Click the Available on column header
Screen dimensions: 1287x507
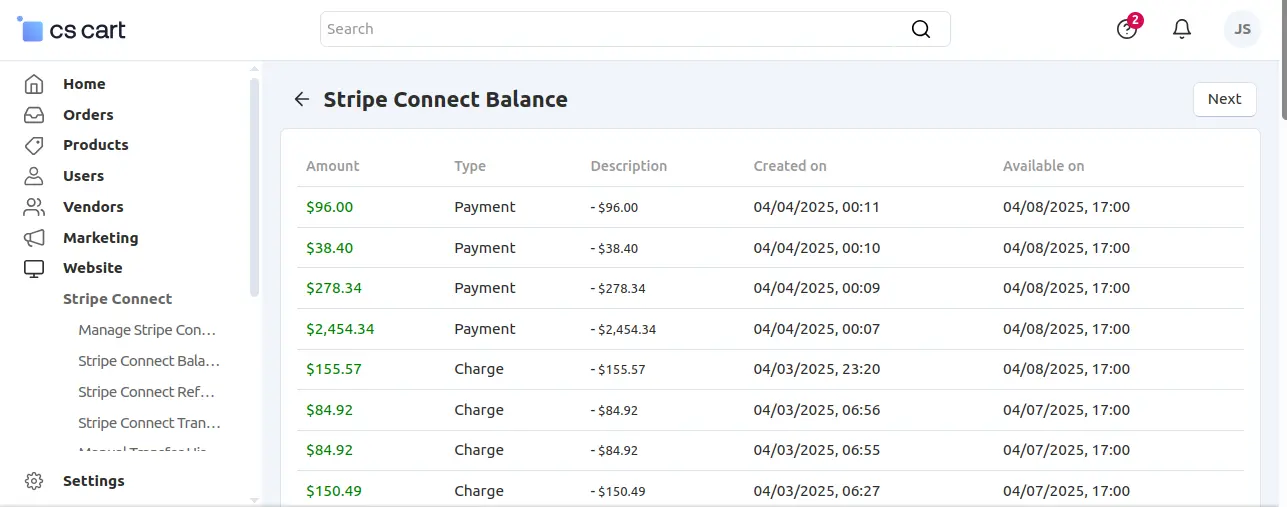1043,166
